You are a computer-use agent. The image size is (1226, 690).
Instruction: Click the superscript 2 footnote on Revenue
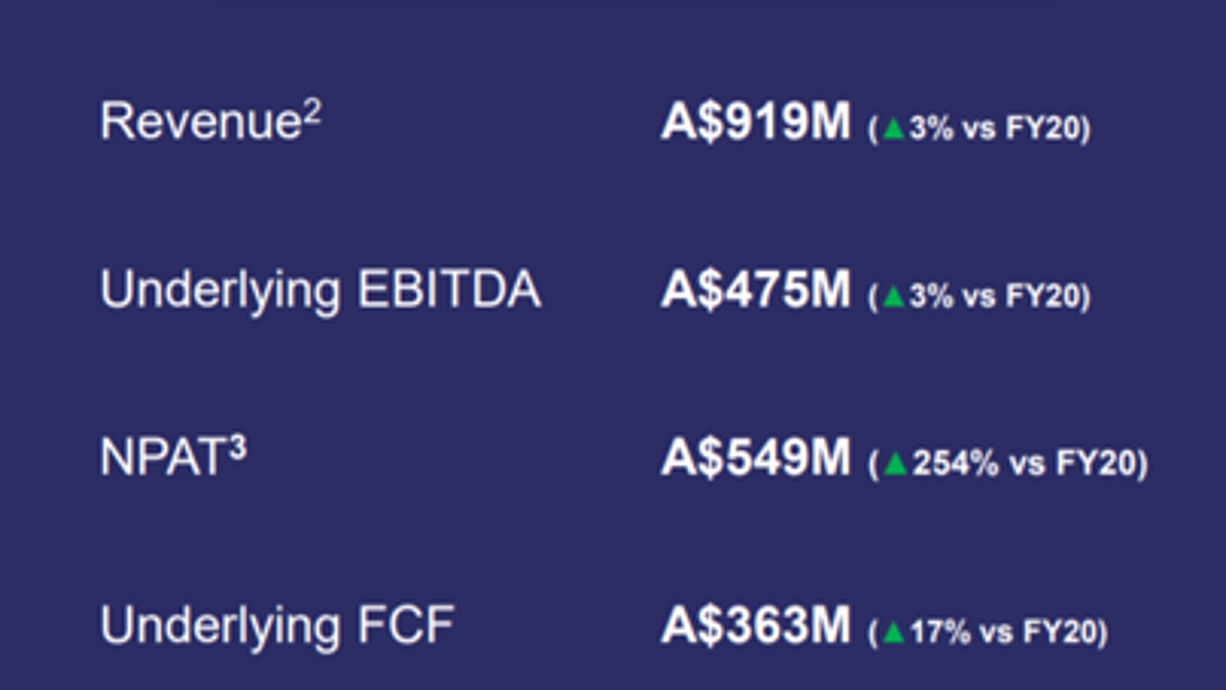[x=312, y=112]
